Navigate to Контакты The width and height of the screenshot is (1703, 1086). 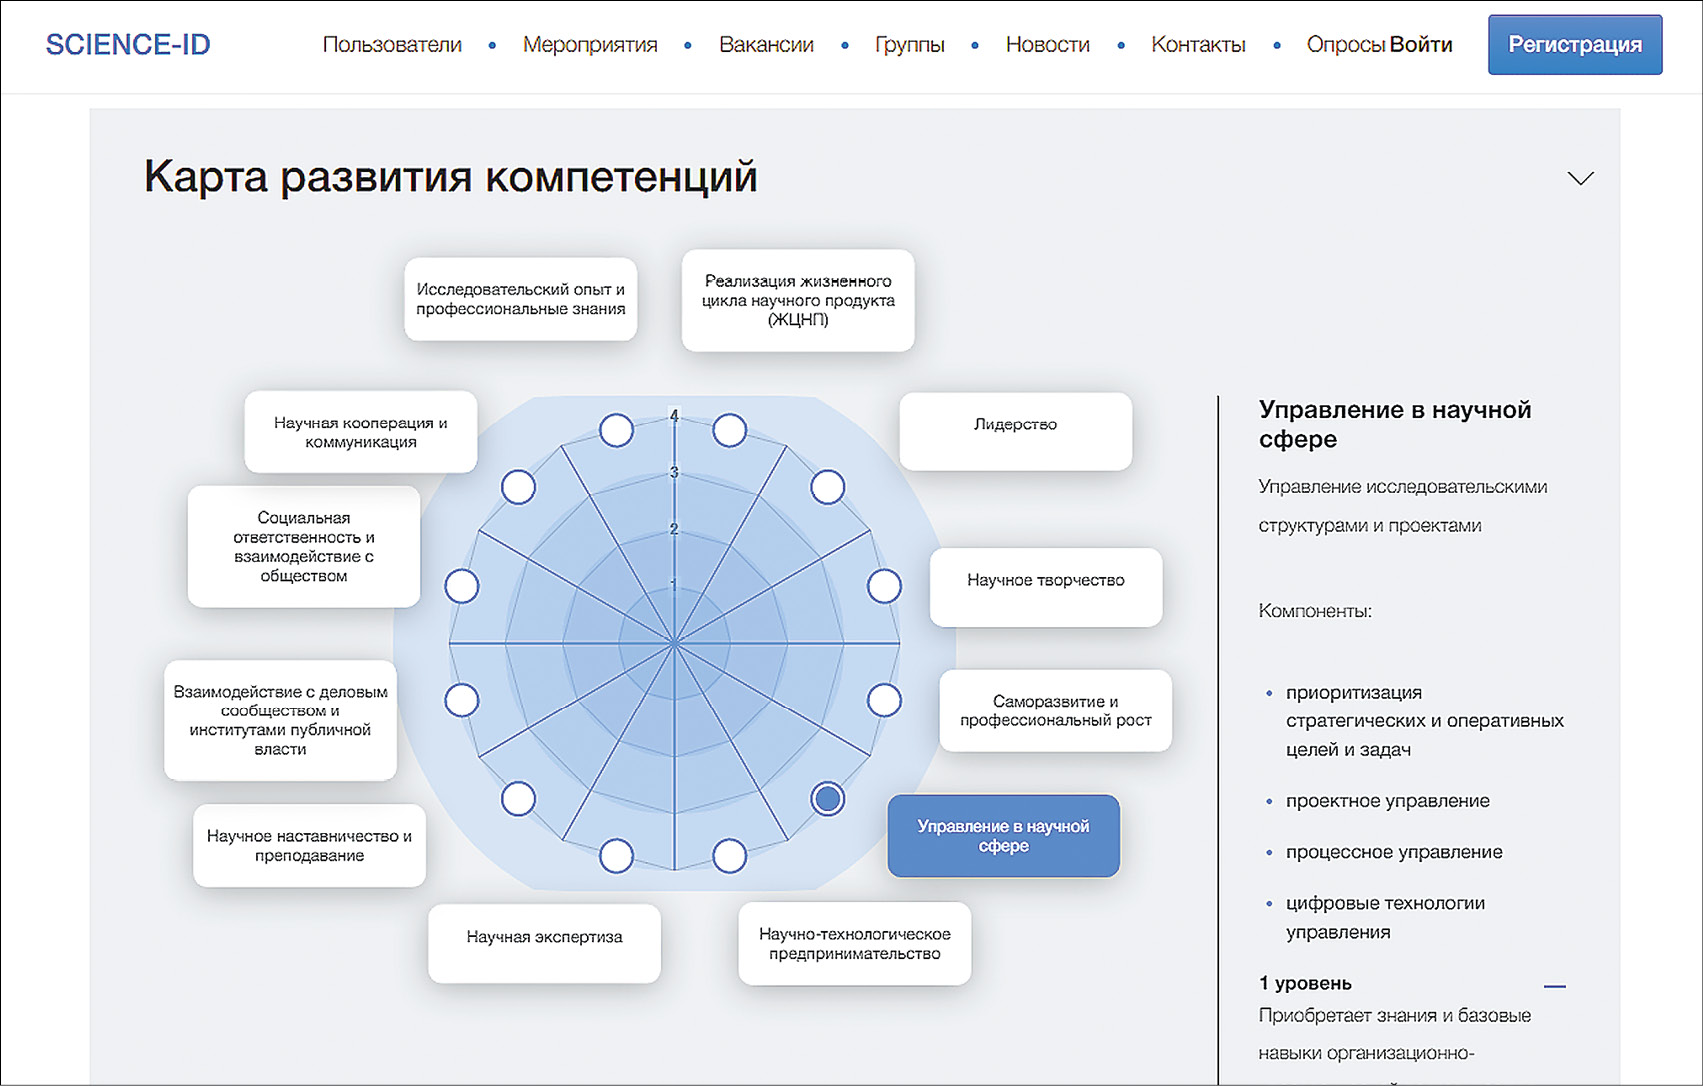1198,45
